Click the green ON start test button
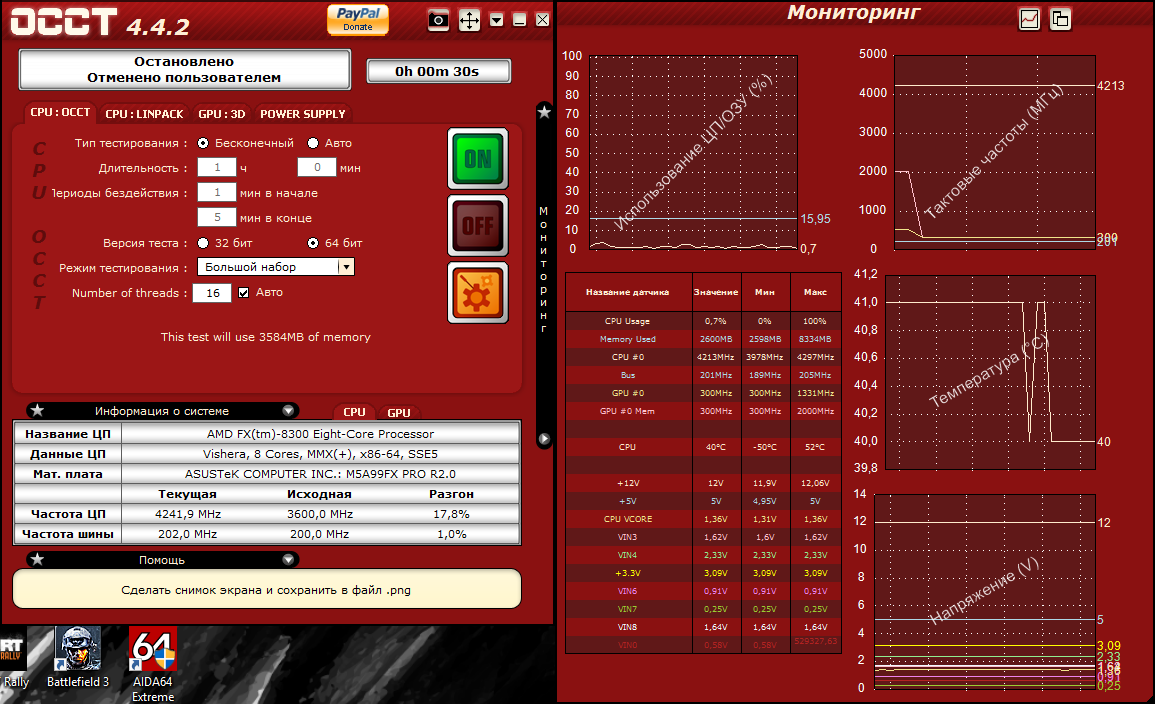 pos(478,159)
